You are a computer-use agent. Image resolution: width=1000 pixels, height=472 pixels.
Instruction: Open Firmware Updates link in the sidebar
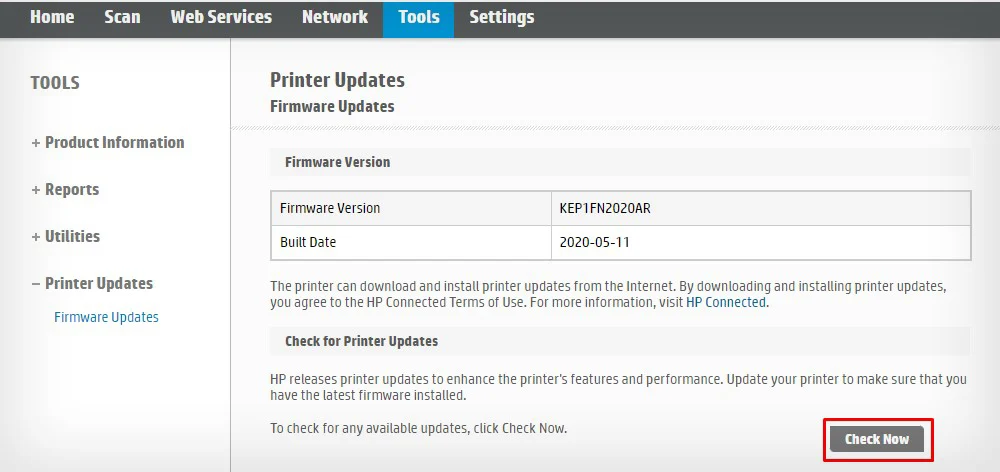click(106, 317)
